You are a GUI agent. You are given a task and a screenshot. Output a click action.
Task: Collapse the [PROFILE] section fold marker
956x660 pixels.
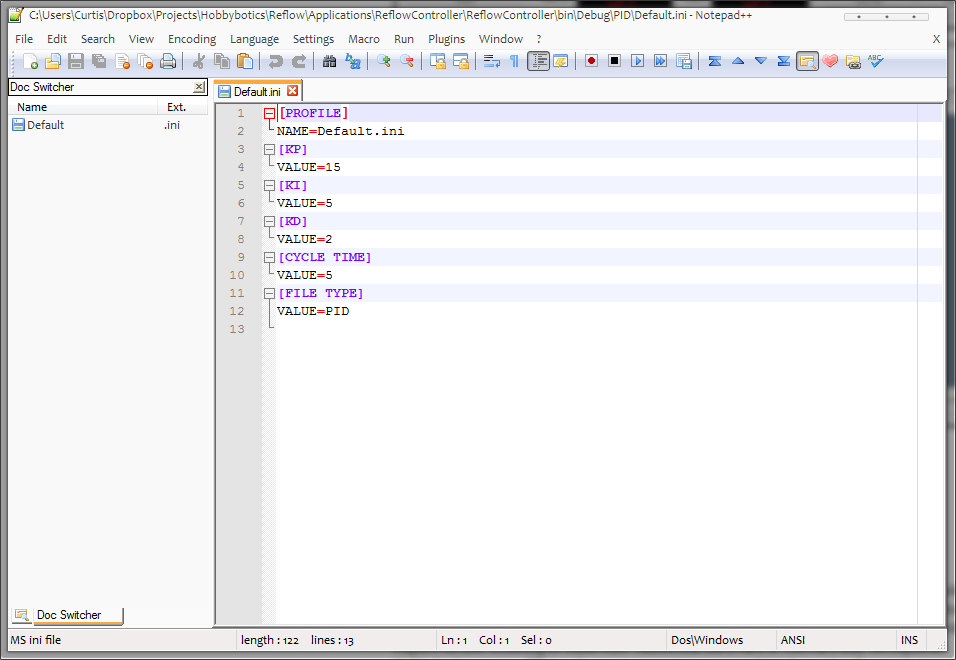(x=269, y=114)
